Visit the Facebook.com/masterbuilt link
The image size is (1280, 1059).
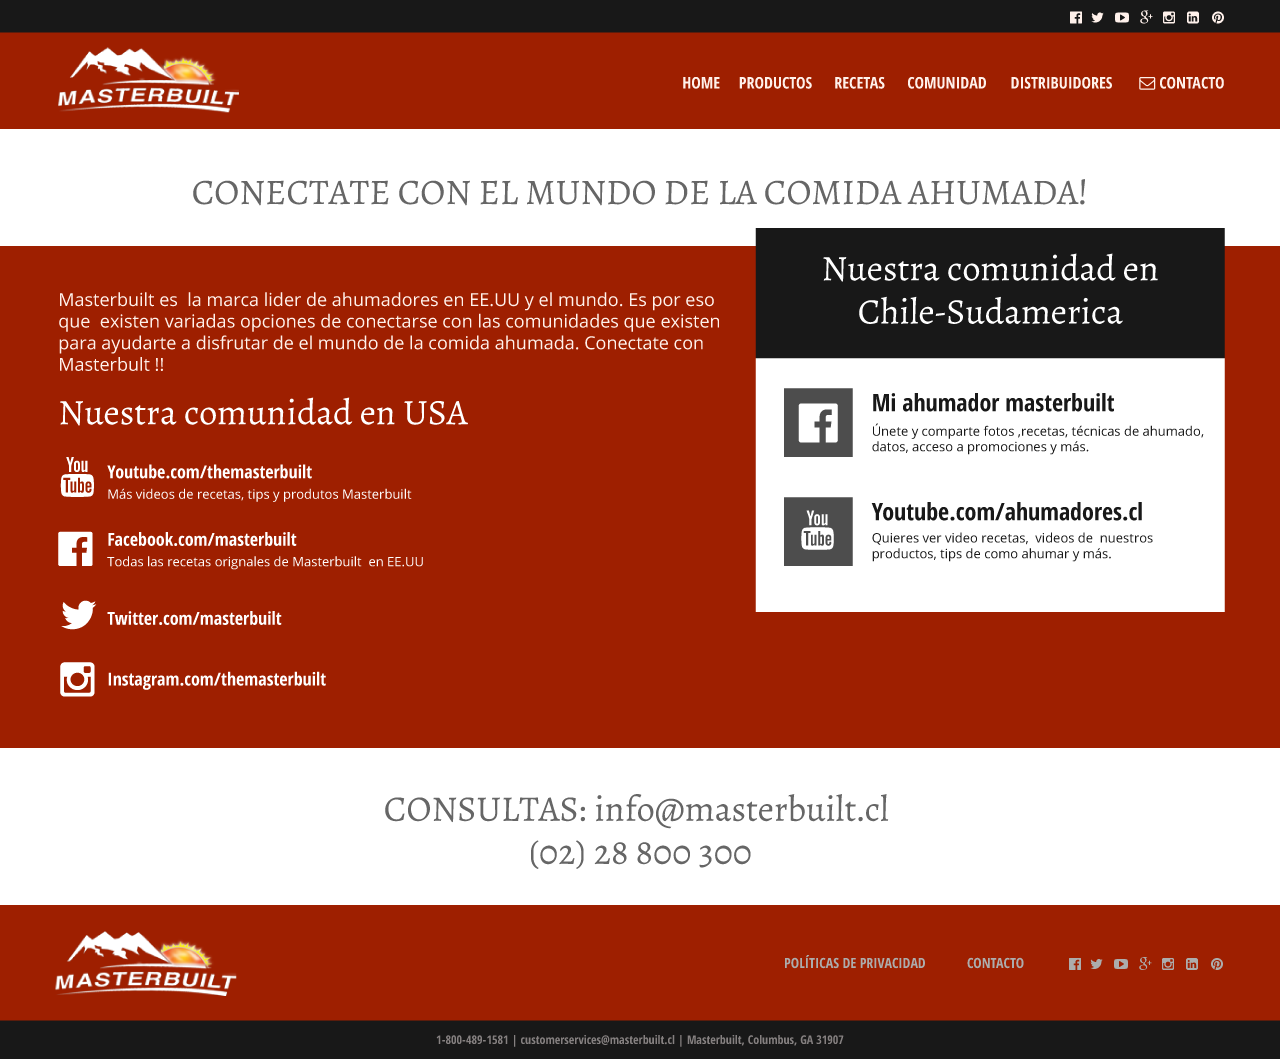[201, 540]
